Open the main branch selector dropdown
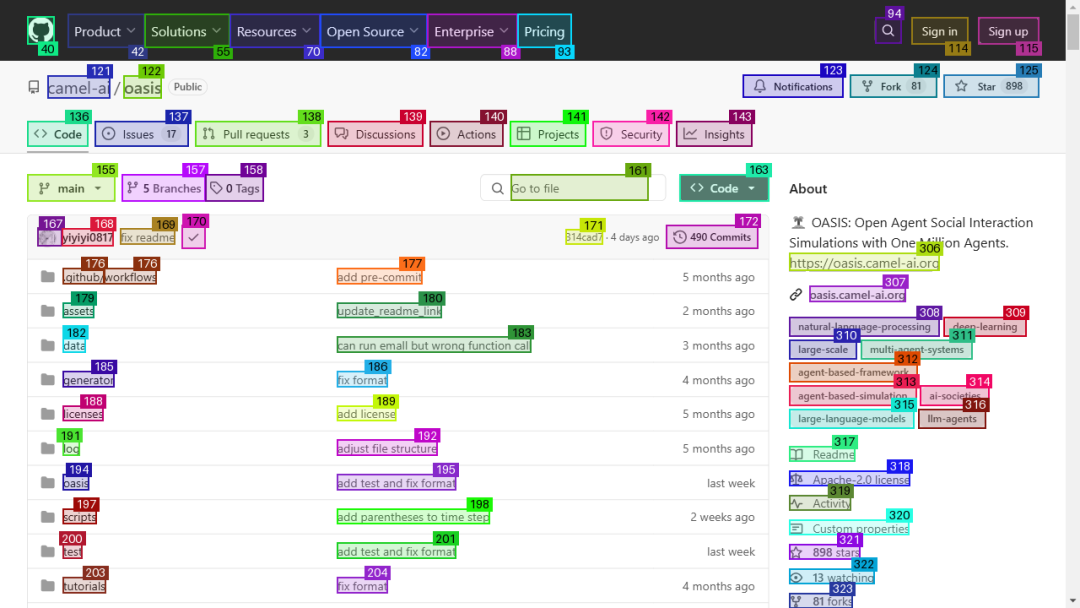 coord(72,188)
